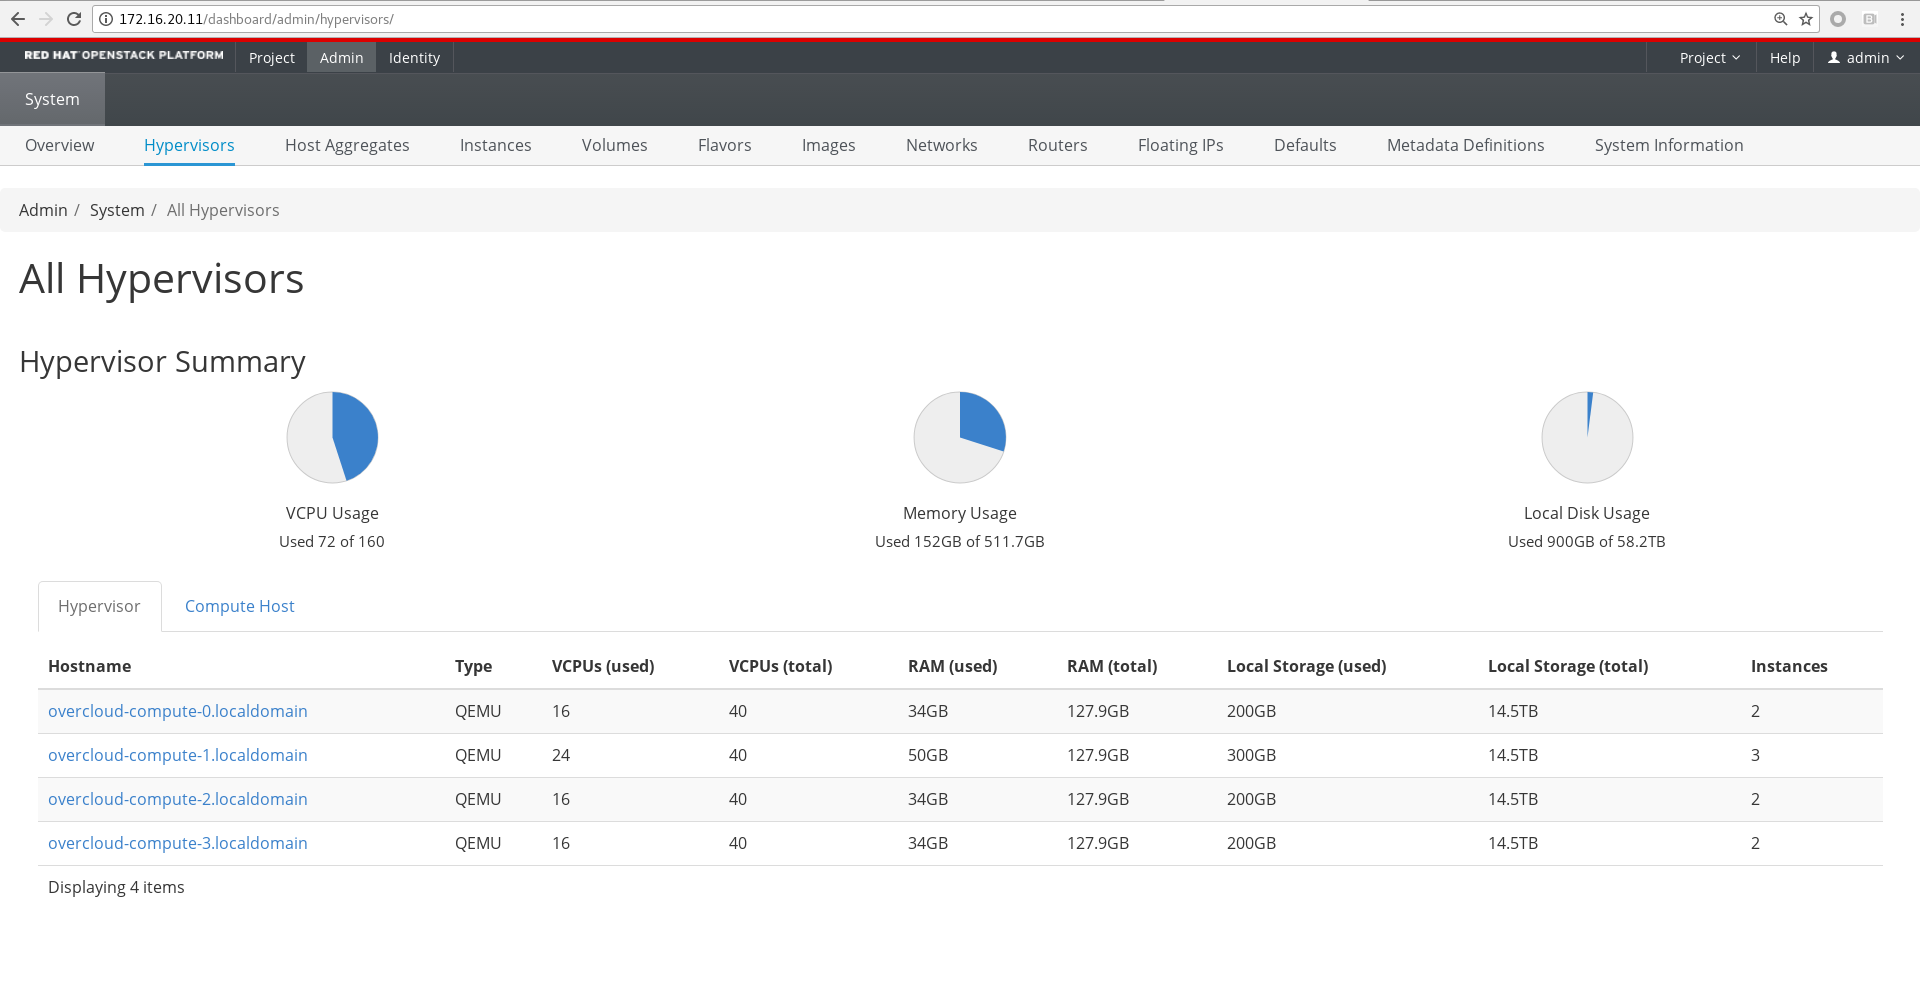Click the 50GB RAM used cell
The image size is (1920, 987).
[928, 755]
